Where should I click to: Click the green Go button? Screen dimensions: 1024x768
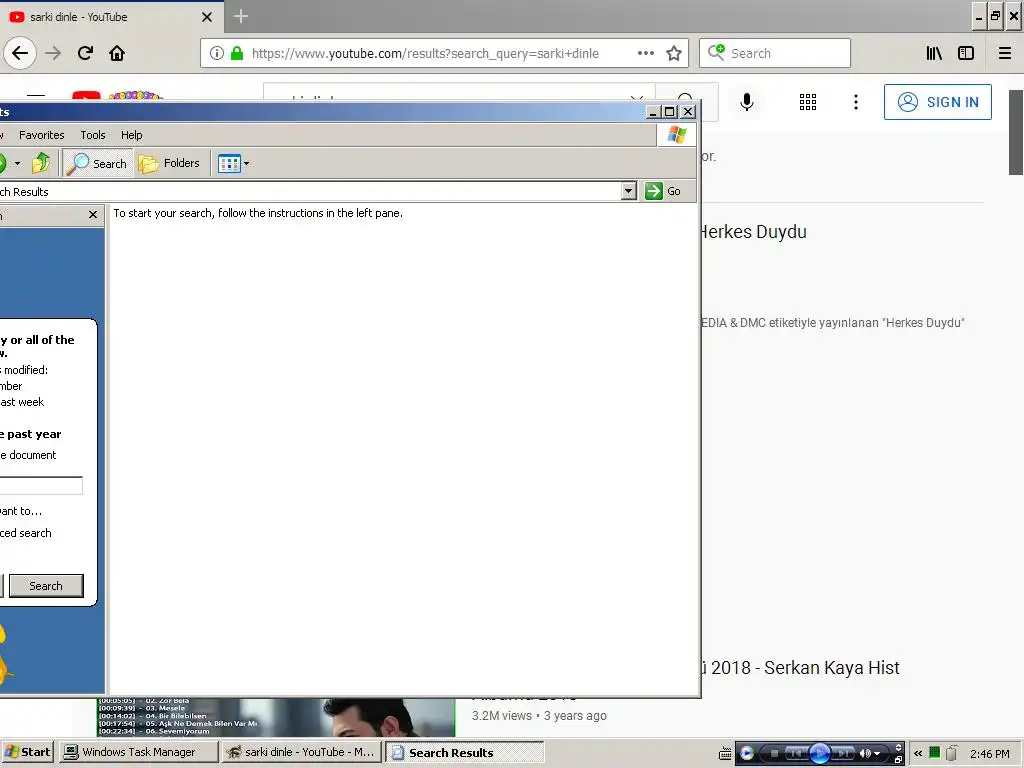pyautogui.click(x=664, y=191)
